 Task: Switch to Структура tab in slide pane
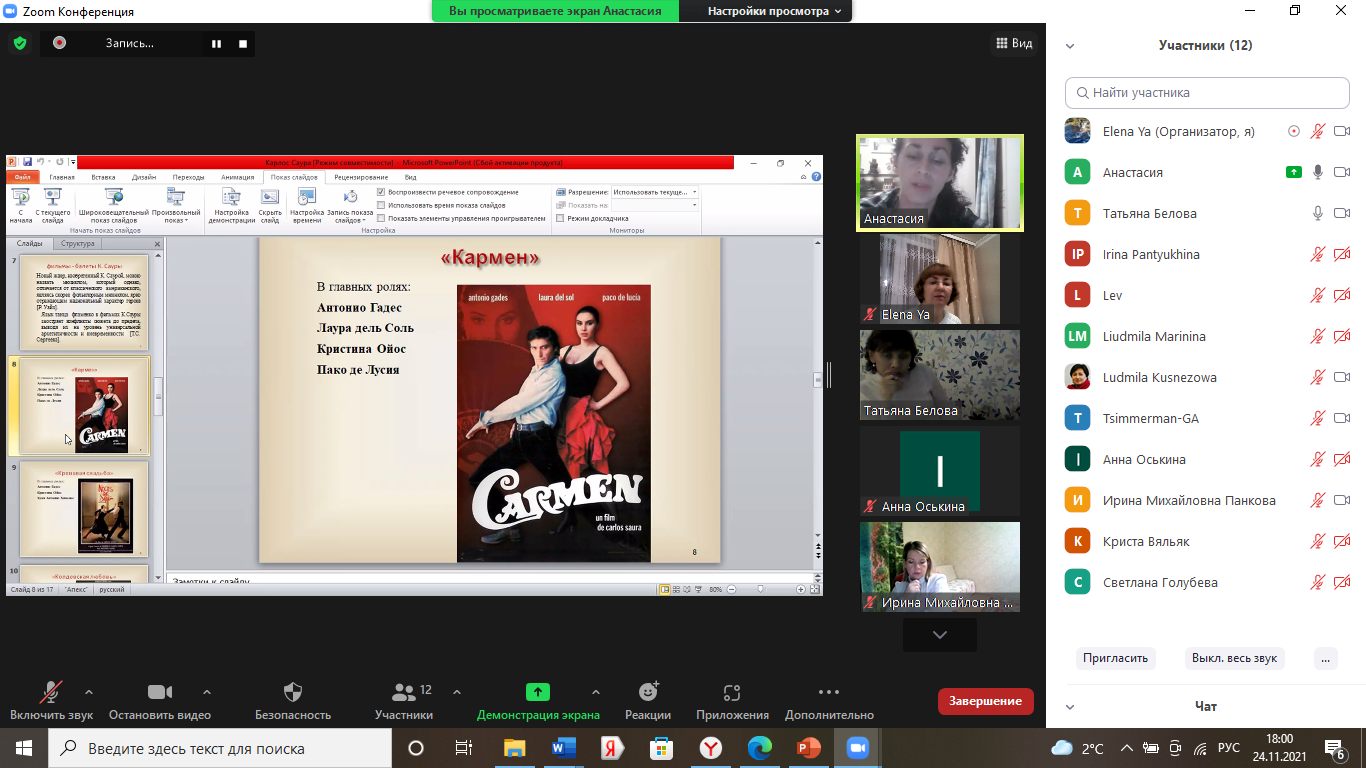77,243
